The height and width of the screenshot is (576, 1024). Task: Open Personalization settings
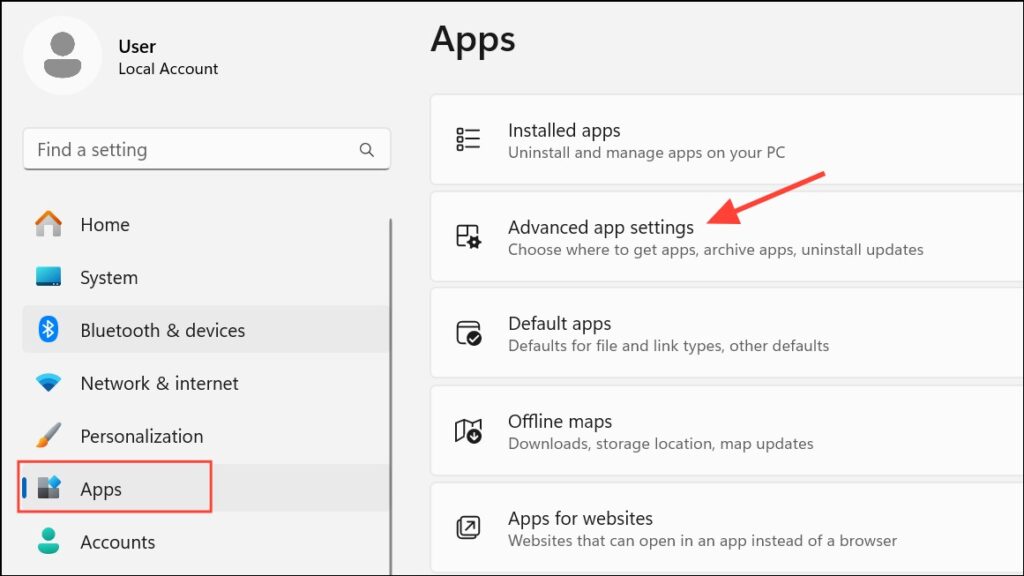click(206, 436)
